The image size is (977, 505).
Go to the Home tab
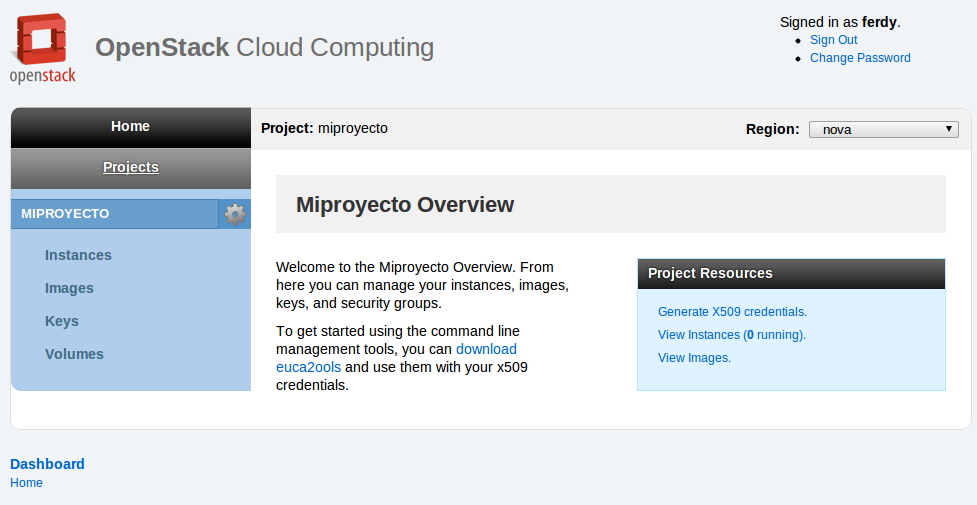tap(131, 127)
